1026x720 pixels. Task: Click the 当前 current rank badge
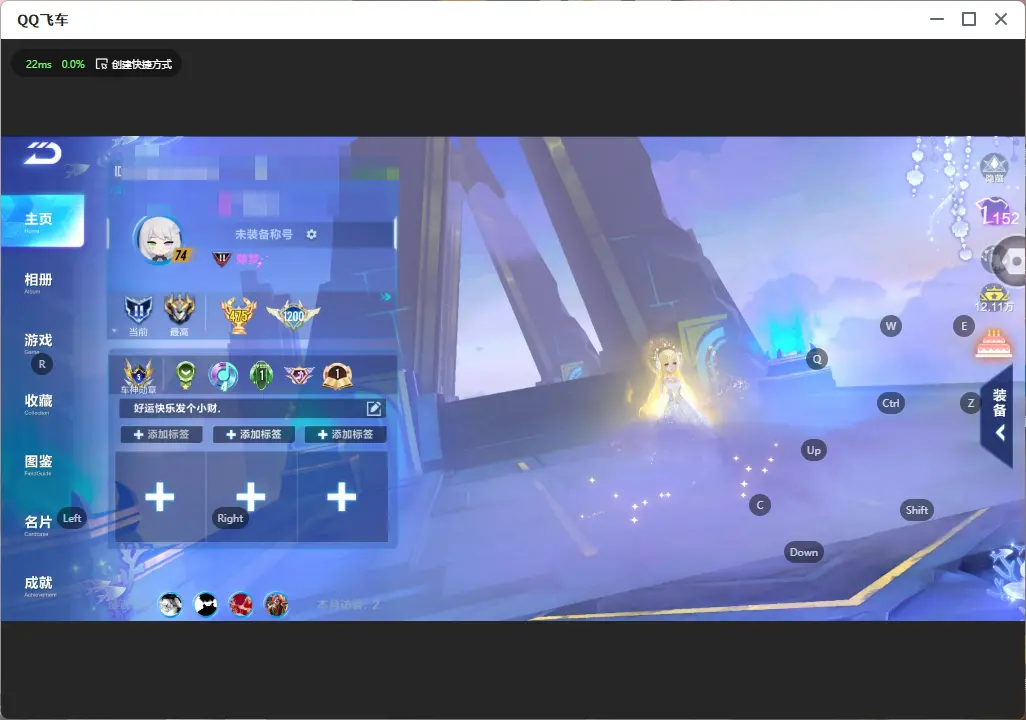click(138, 314)
